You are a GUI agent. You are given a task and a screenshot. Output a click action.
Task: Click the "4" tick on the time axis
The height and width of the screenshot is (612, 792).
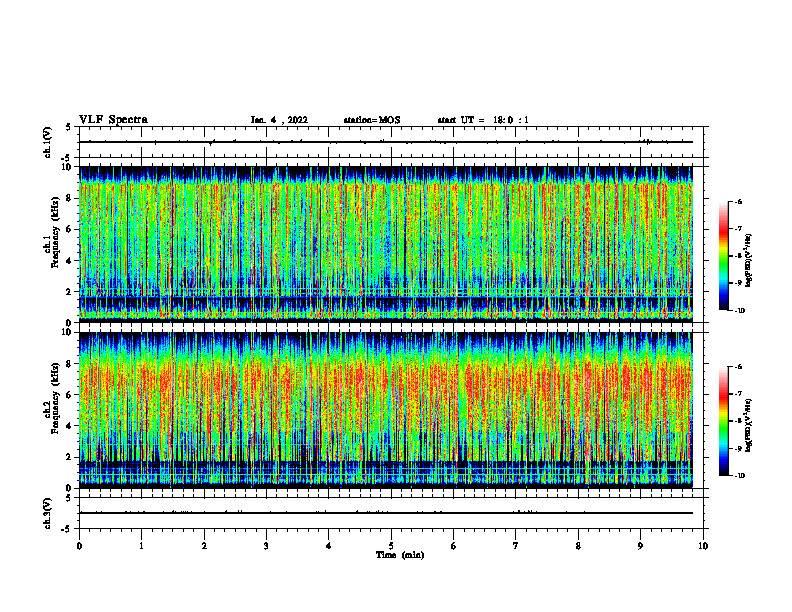coord(329,546)
